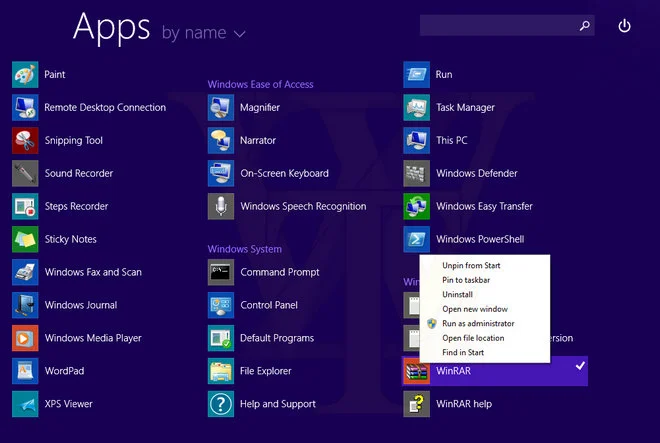Click the Windows Ease of Access heading
660x443 pixels.
[x=261, y=84]
